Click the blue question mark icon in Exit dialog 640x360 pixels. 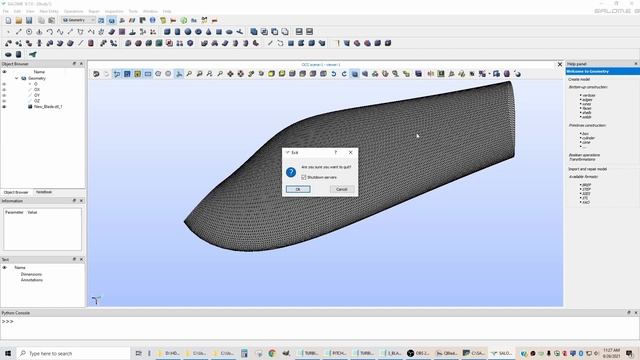(x=291, y=172)
